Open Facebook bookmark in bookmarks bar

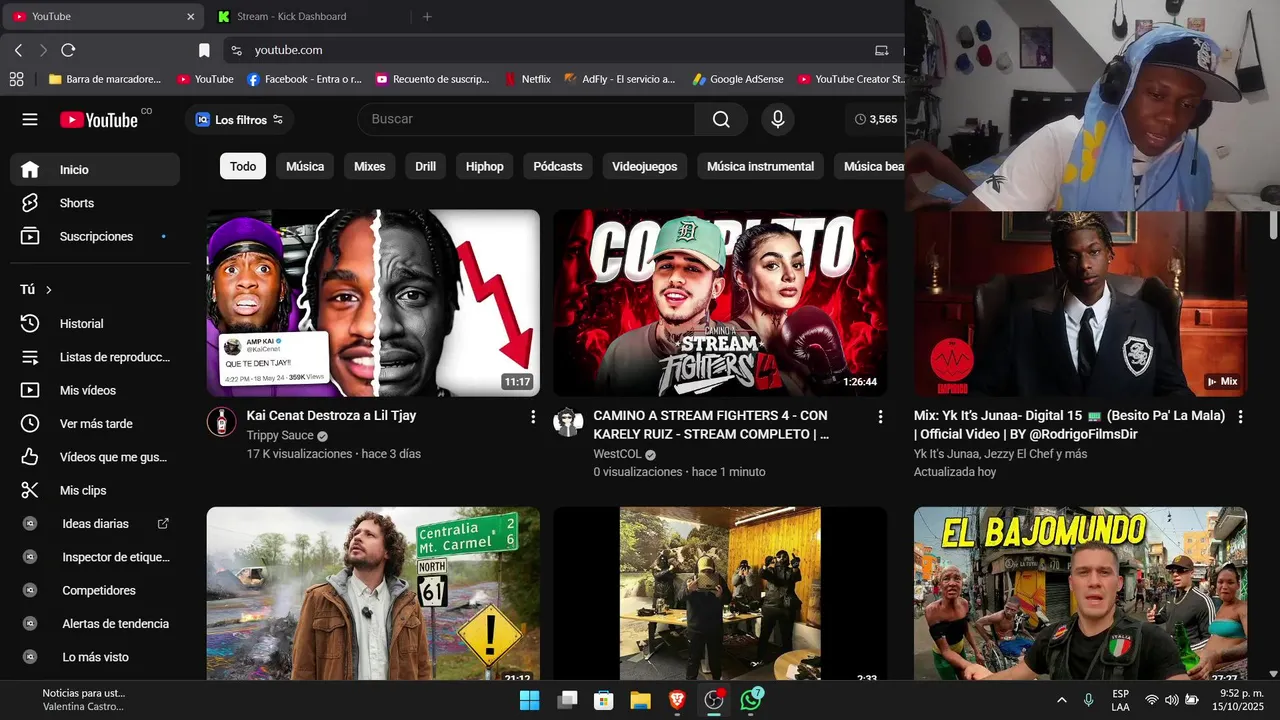click(x=304, y=79)
